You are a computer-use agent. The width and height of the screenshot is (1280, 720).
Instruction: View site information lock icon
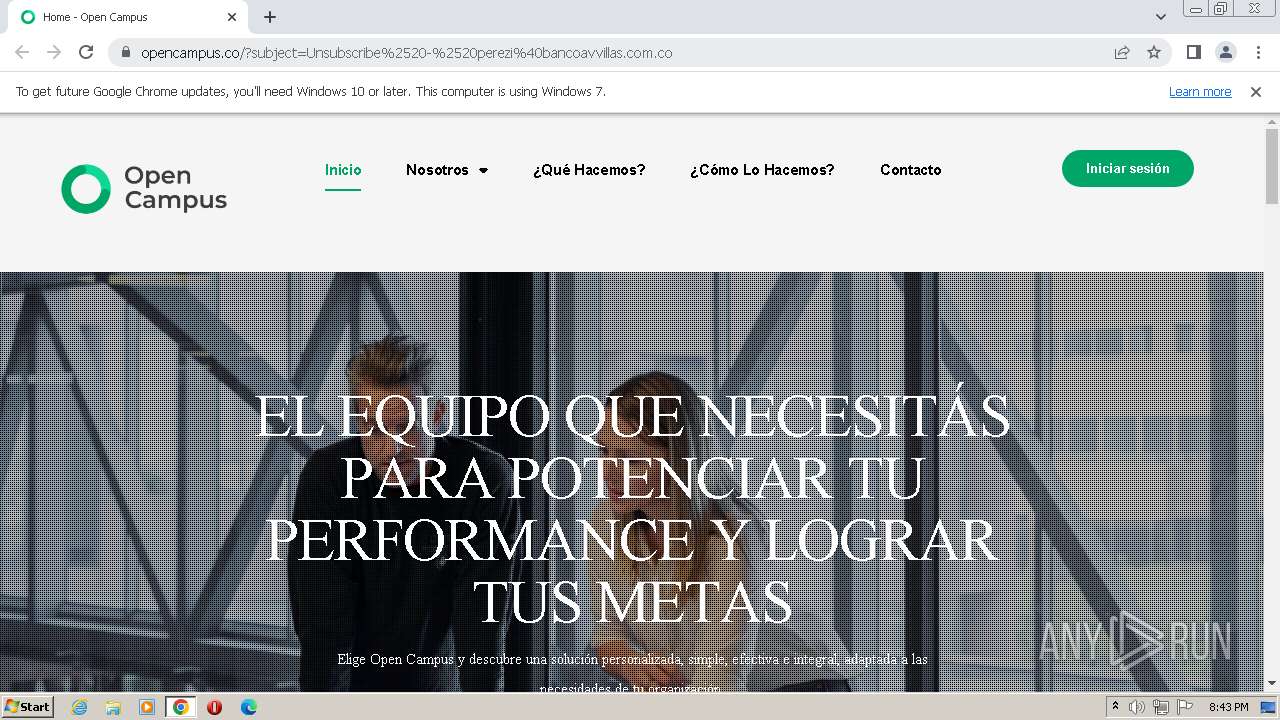125,52
